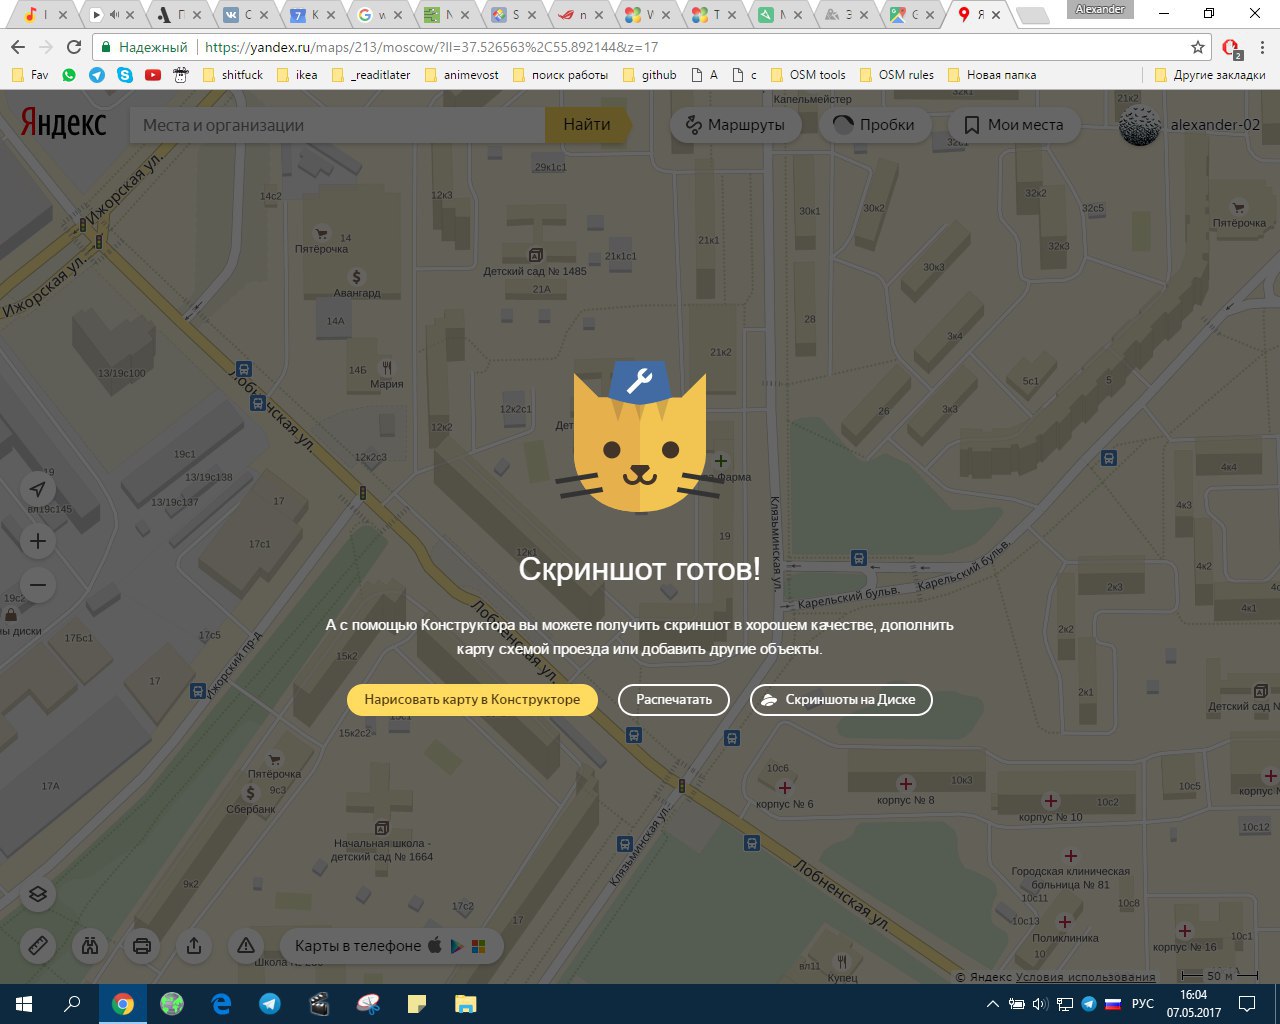Open 'Скриншоты на Диске' button
Viewport: 1280px width, 1024px height.
click(841, 700)
